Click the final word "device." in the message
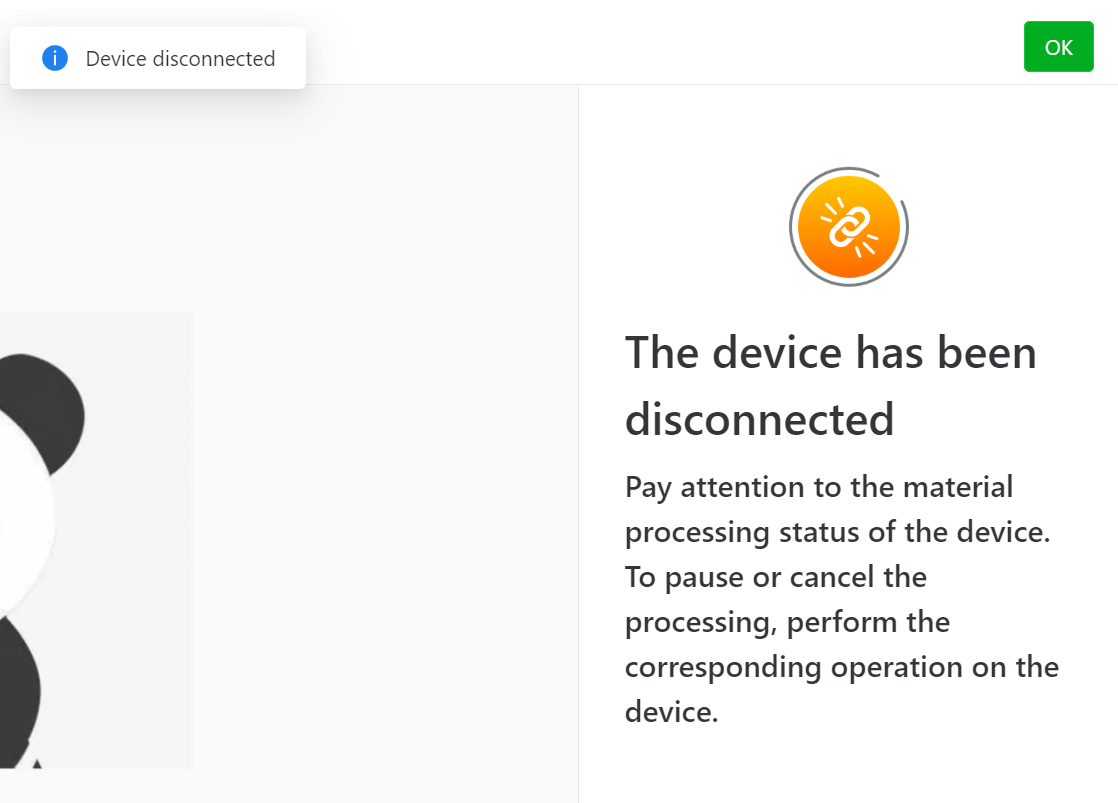Viewport: 1118px width, 803px height. 672,712
